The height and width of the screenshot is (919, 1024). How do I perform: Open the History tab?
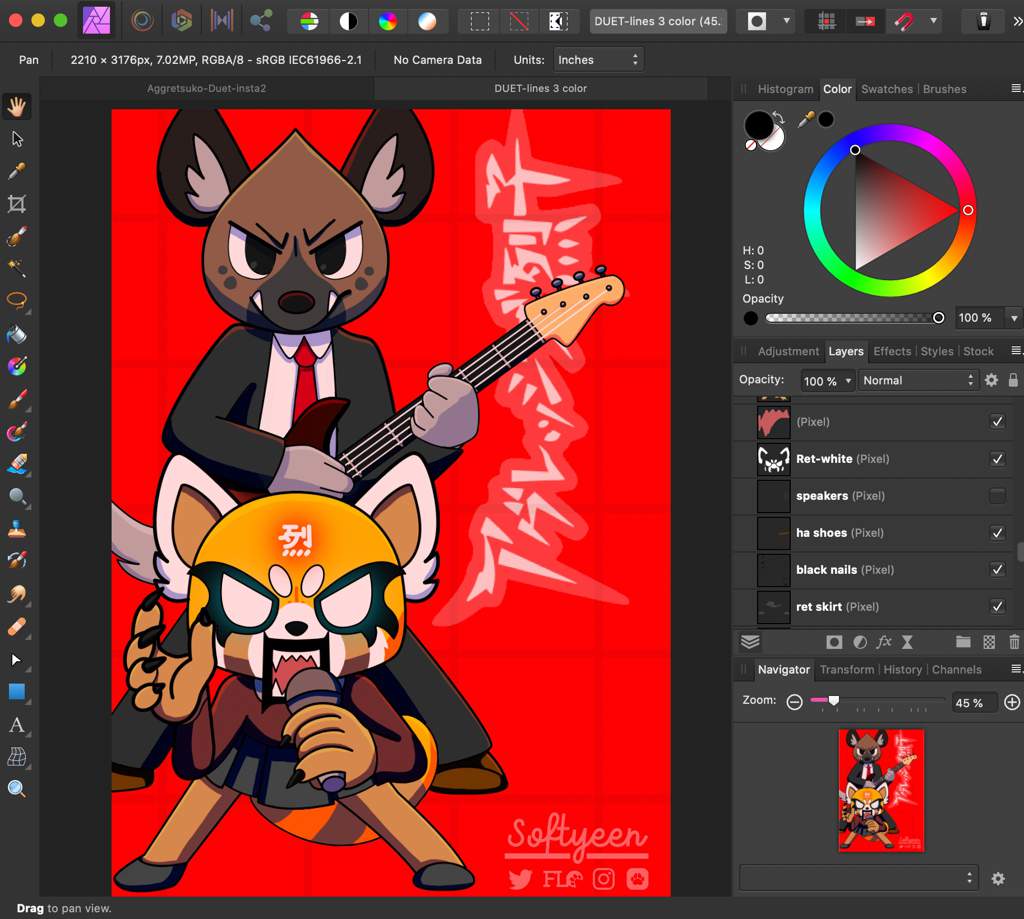pos(903,669)
